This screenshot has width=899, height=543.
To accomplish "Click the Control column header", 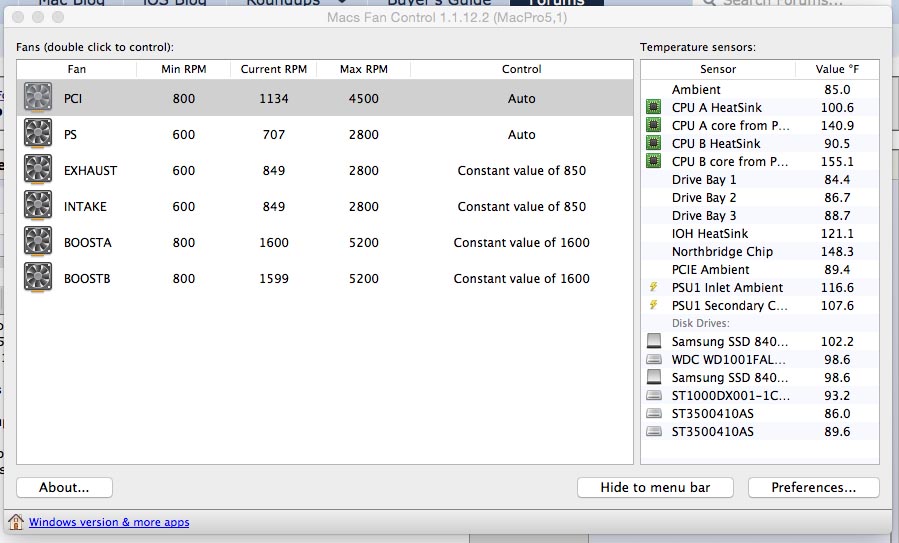I will pyautogui.click(x=521, y=69).
